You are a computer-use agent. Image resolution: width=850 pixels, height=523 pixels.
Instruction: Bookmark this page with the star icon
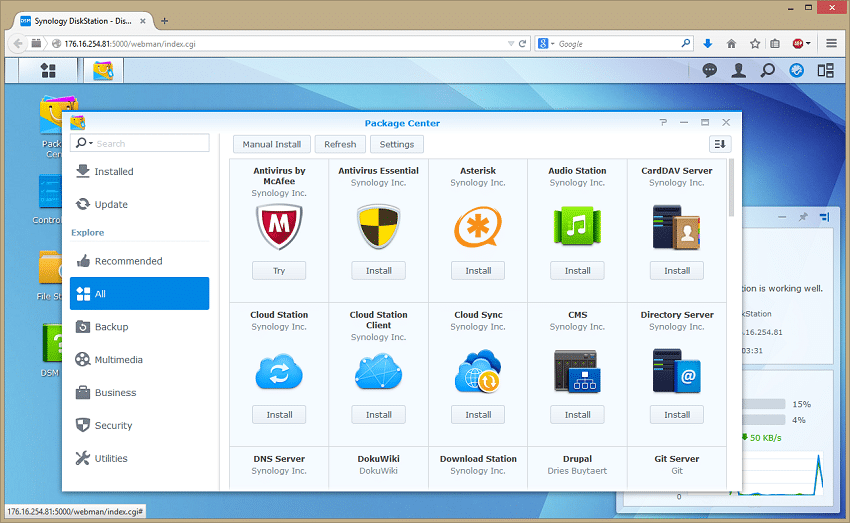pos(755,44)
